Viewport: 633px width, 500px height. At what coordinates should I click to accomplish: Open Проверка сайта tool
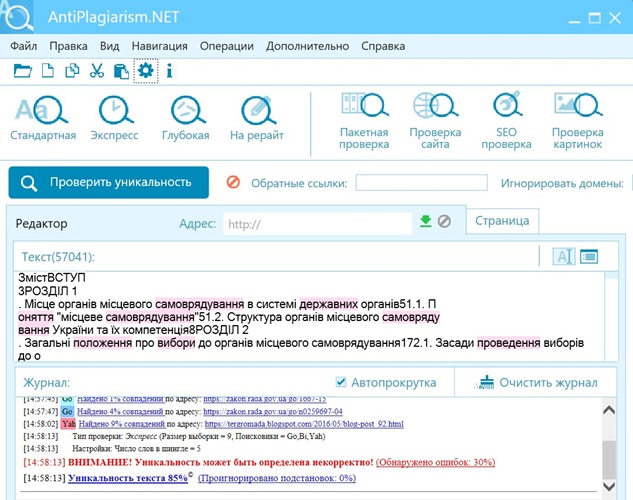coord(435,121)
